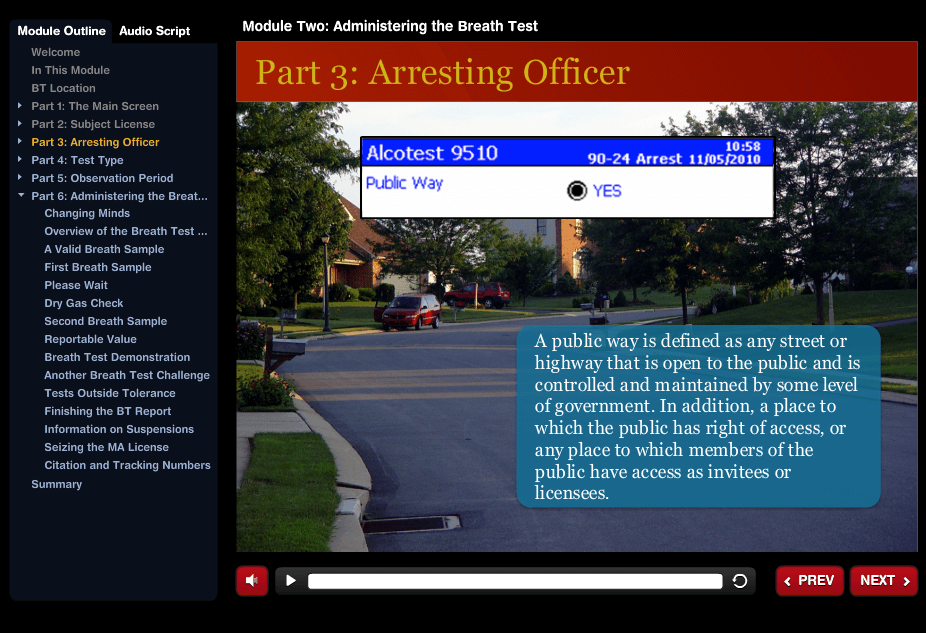Expand Part 1: The Main Screen arrow
Screen dimensions: 926x633
20,106
